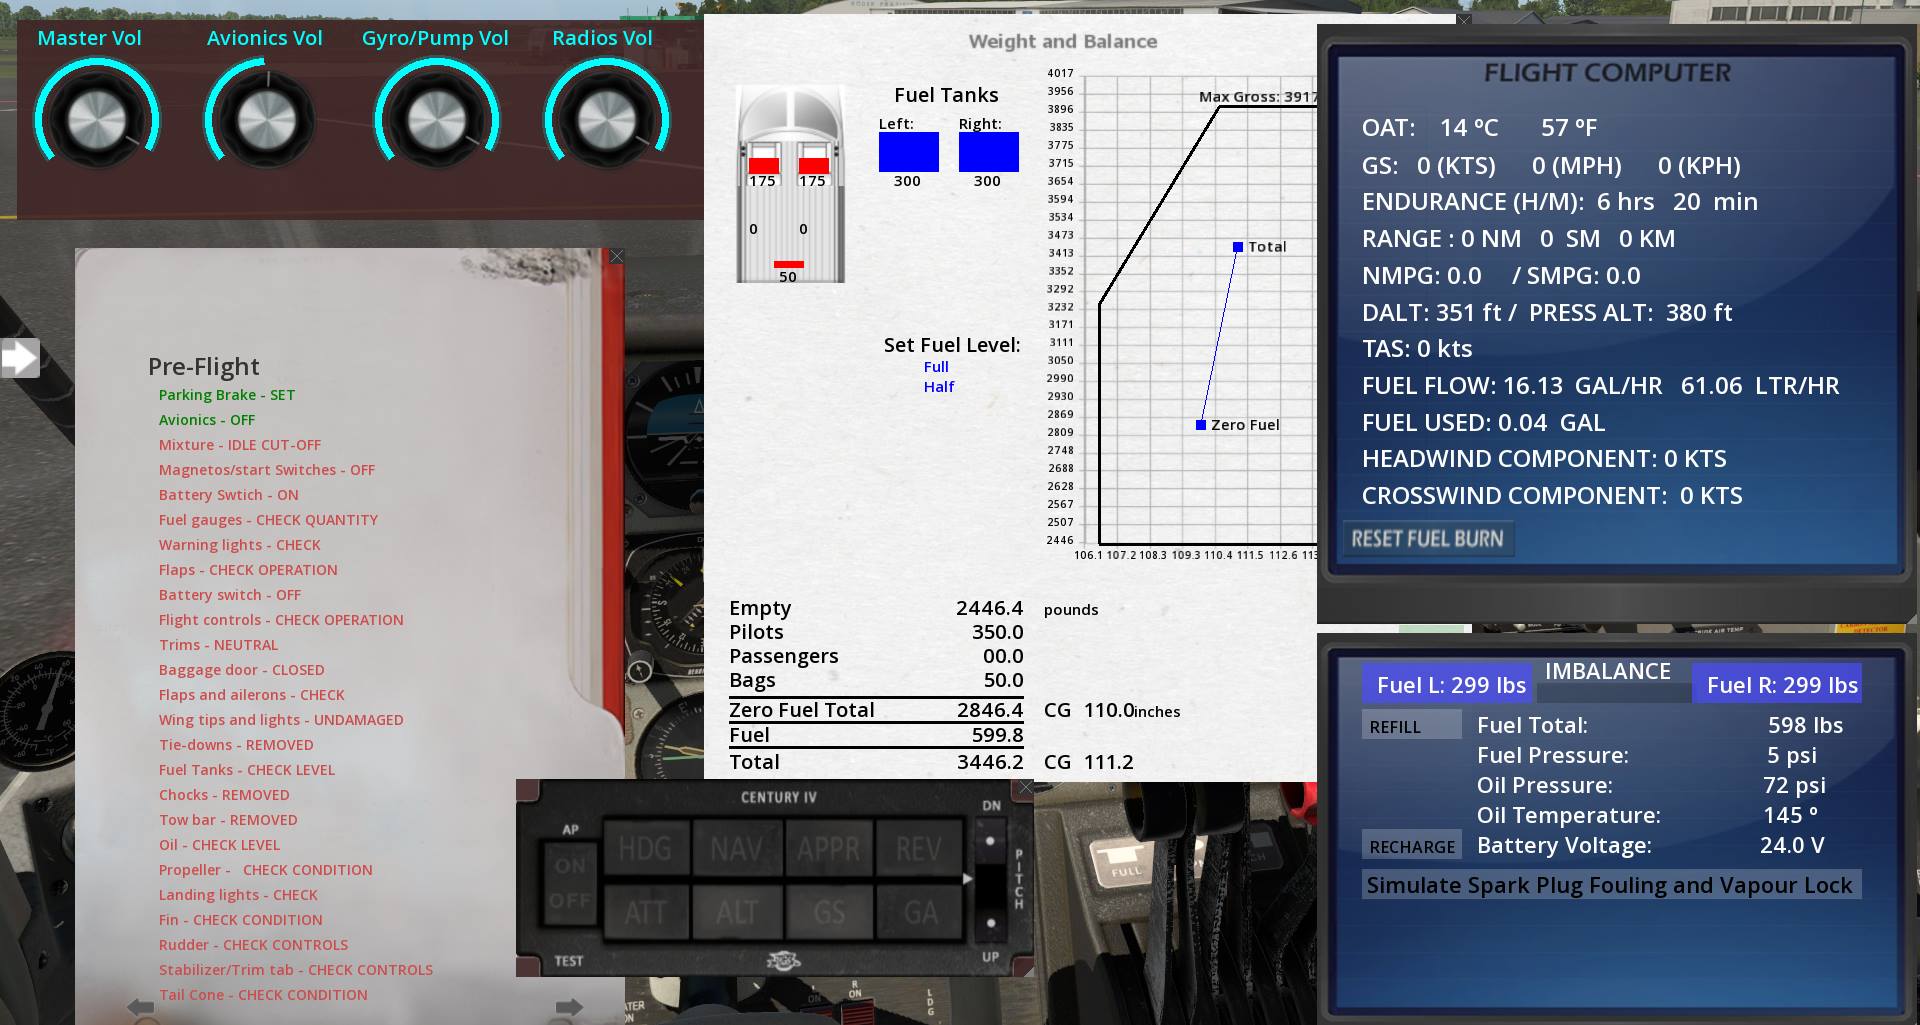1920x1025 pixels.
Task: Select Tie-downs - REMOVED checklist item
Action: 236,745
